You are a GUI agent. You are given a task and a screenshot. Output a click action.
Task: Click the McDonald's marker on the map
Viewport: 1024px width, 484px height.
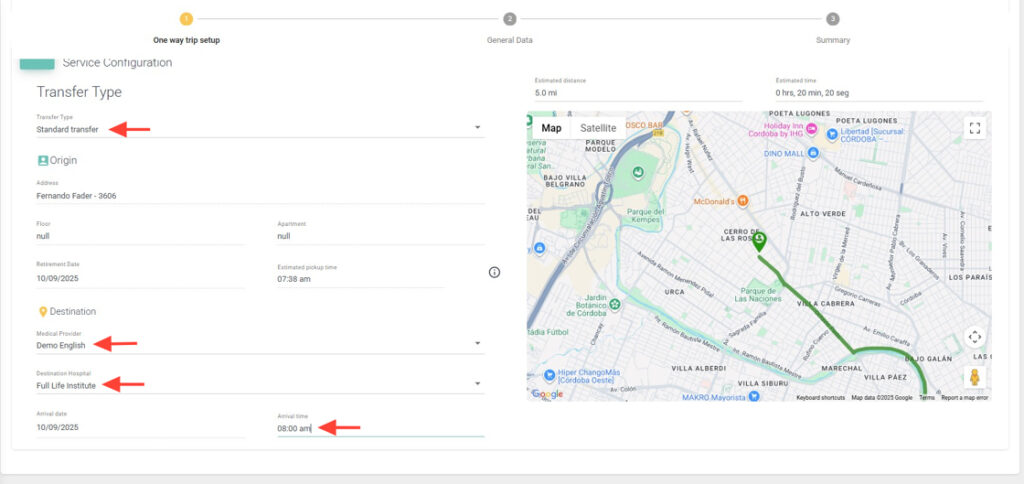tap(743, 201)
